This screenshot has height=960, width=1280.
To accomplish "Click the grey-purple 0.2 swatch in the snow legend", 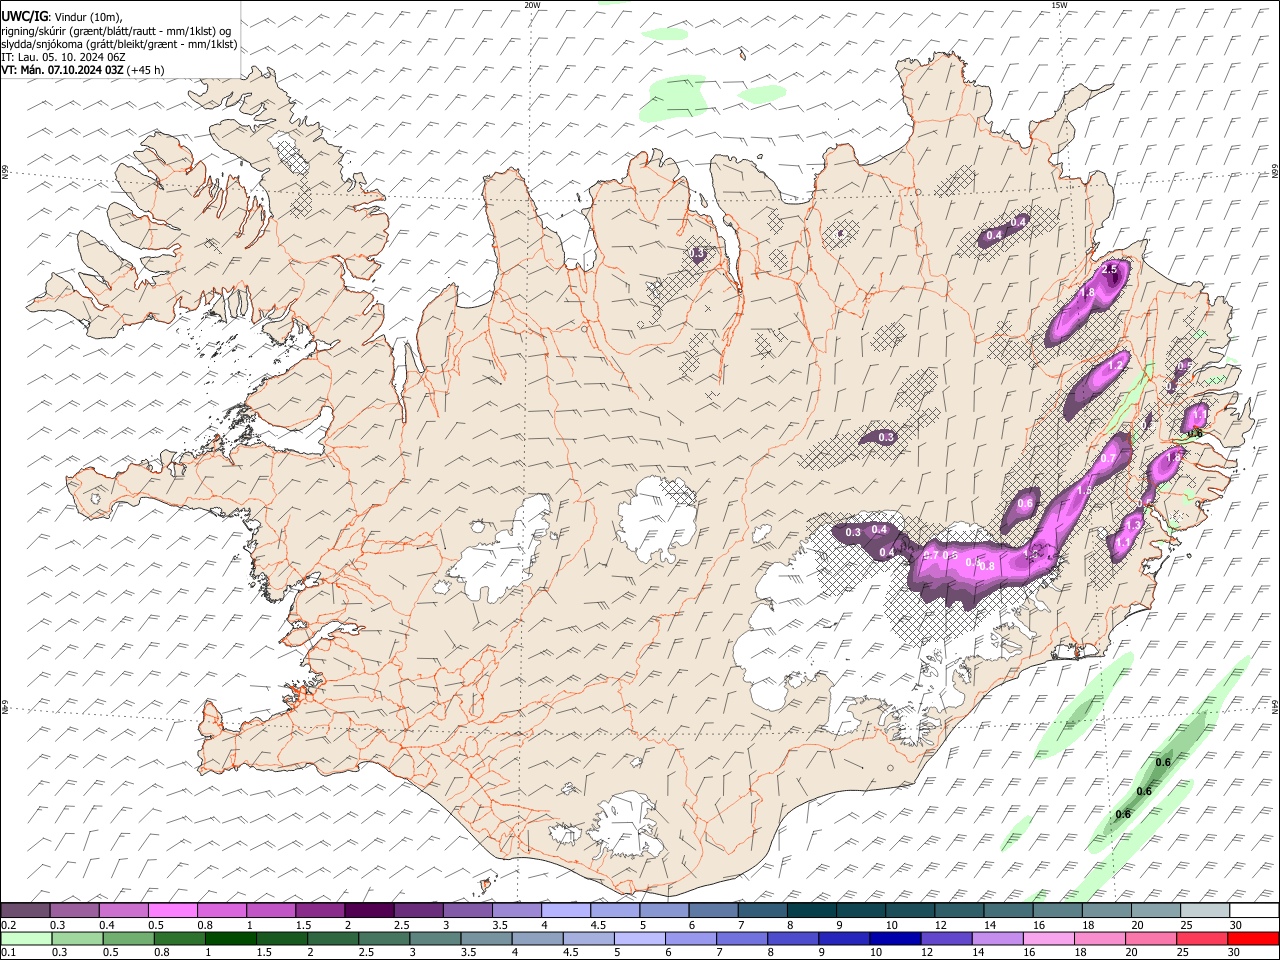I will coord(25,910).
